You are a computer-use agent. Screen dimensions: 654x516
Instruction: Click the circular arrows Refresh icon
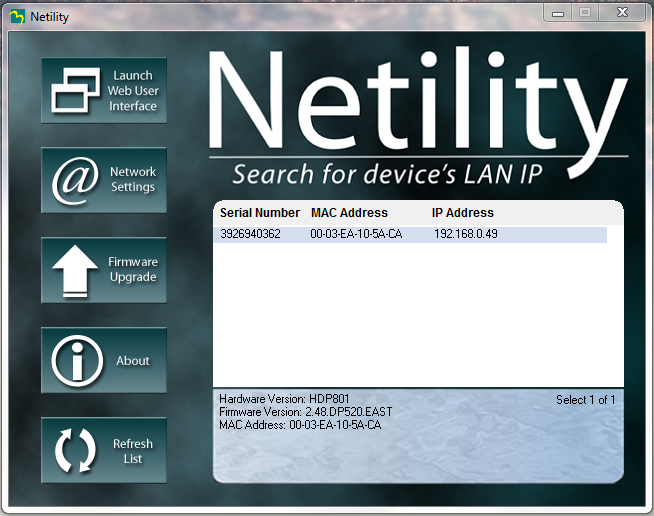pyautogui.click(x=75, y=451)
